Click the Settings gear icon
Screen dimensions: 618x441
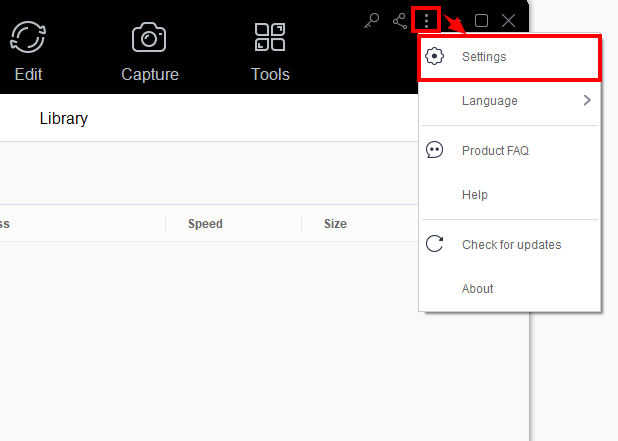[434, 56]
